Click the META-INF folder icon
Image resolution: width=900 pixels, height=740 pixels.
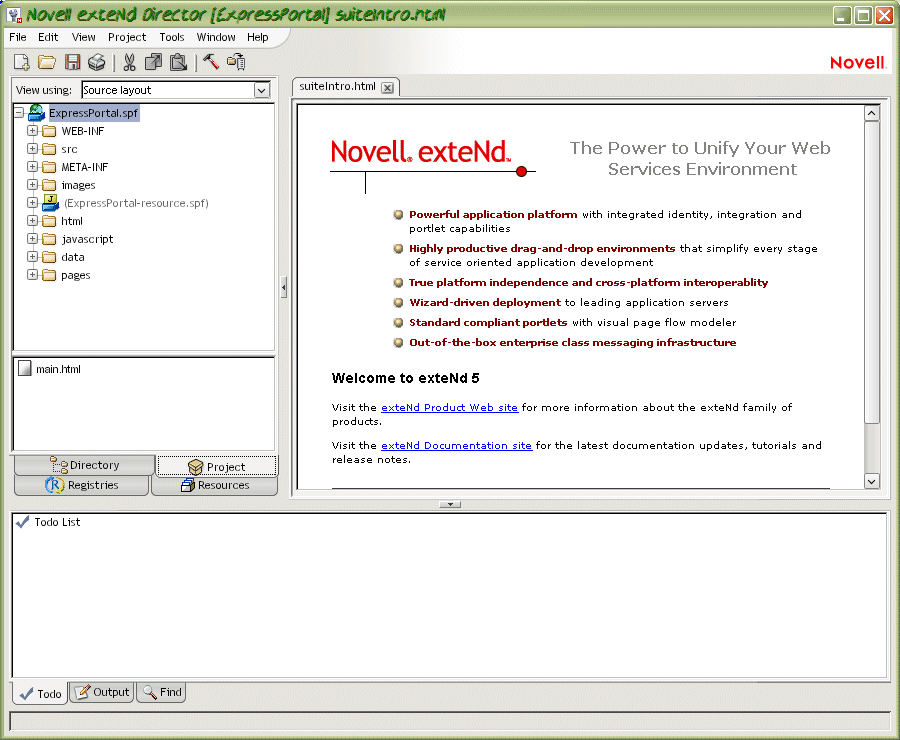pyautogui.click(x=49, y=168)
